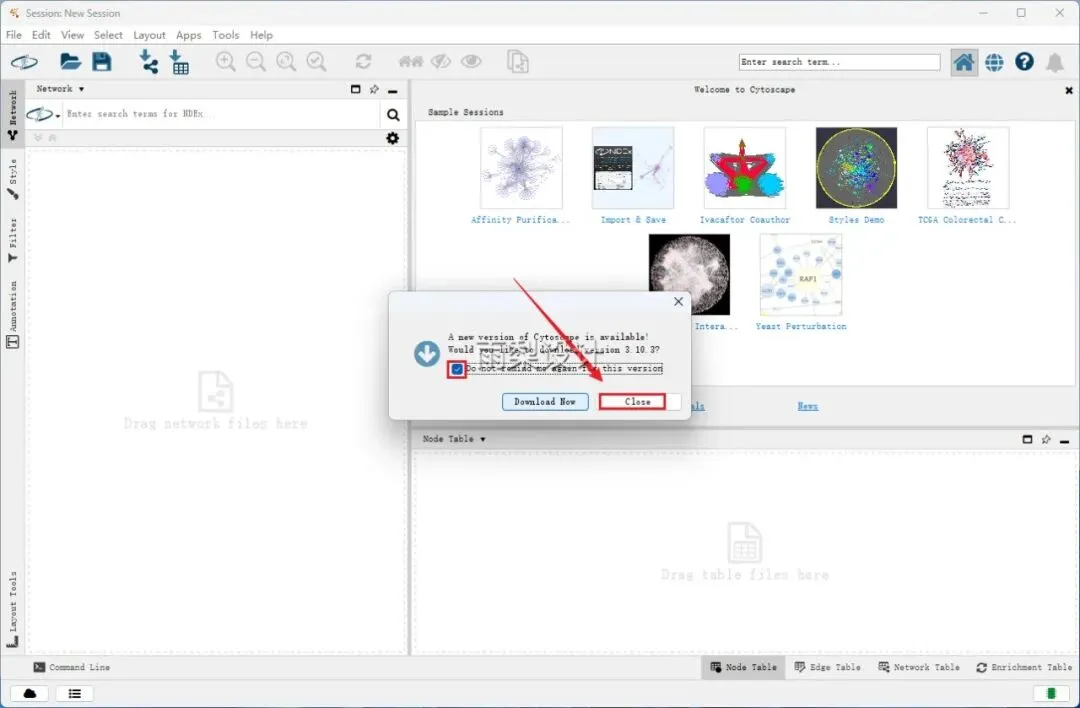
Task: Zoom in using the toolbar magnifier
Action: pyautogui.click(x=225, y=62)
